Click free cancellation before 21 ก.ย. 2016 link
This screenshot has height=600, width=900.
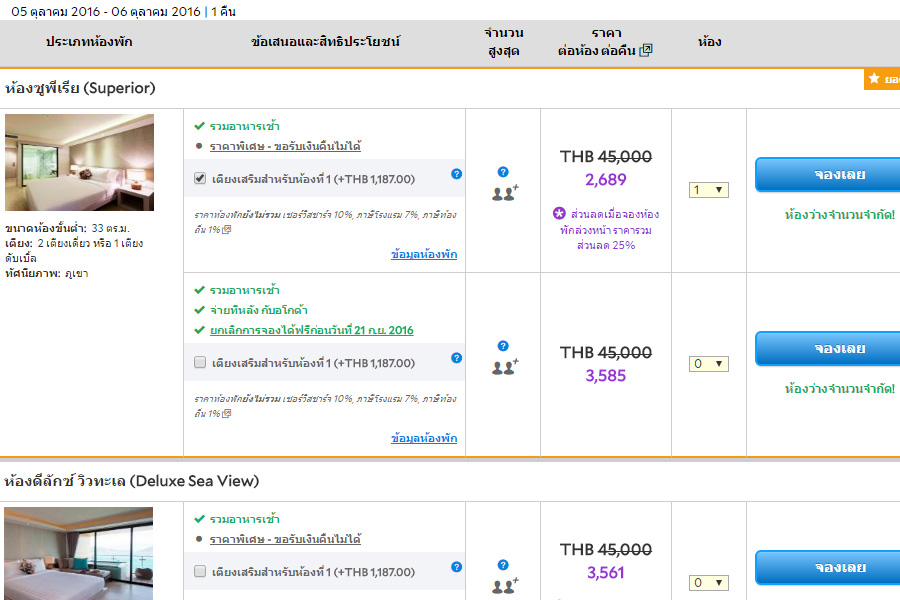[311, 330]
